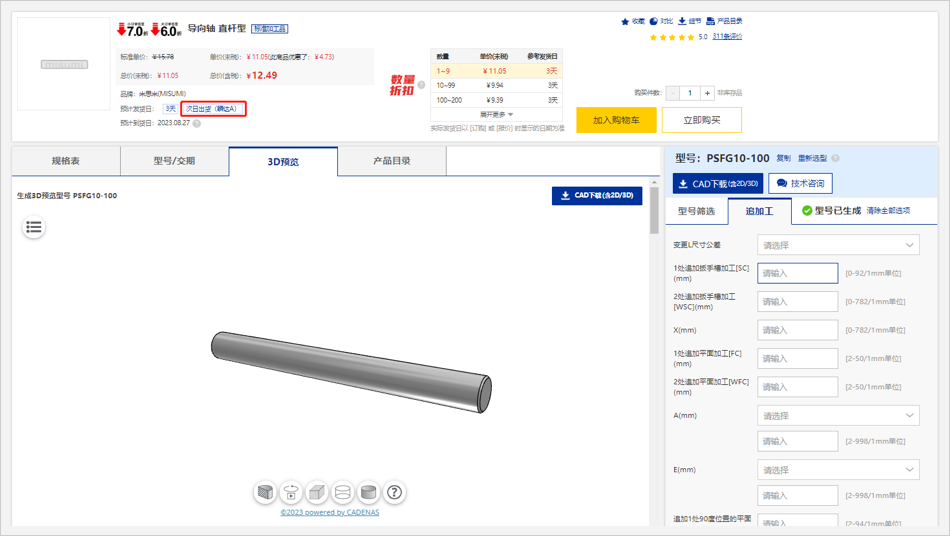Switch to the 规格表 tab
The image size is (950, 536).
[x=66, y=161]
